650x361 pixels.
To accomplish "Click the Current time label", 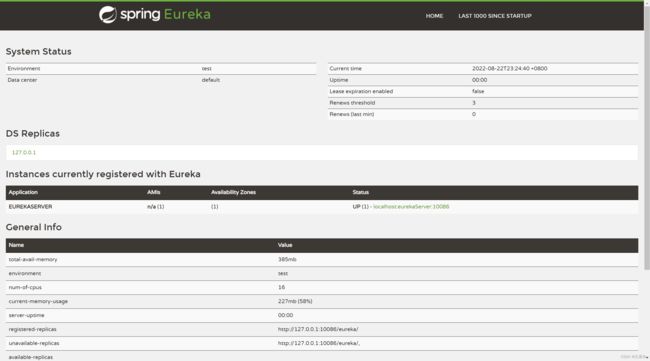I will (x=345, y=68).
